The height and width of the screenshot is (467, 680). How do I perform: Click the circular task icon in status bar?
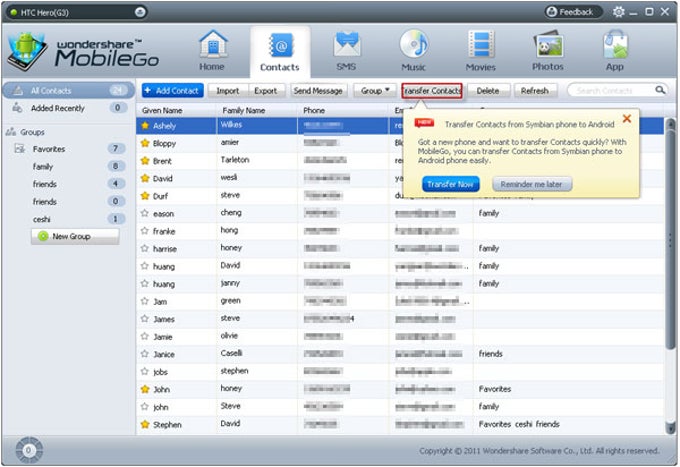coord(29,451)
